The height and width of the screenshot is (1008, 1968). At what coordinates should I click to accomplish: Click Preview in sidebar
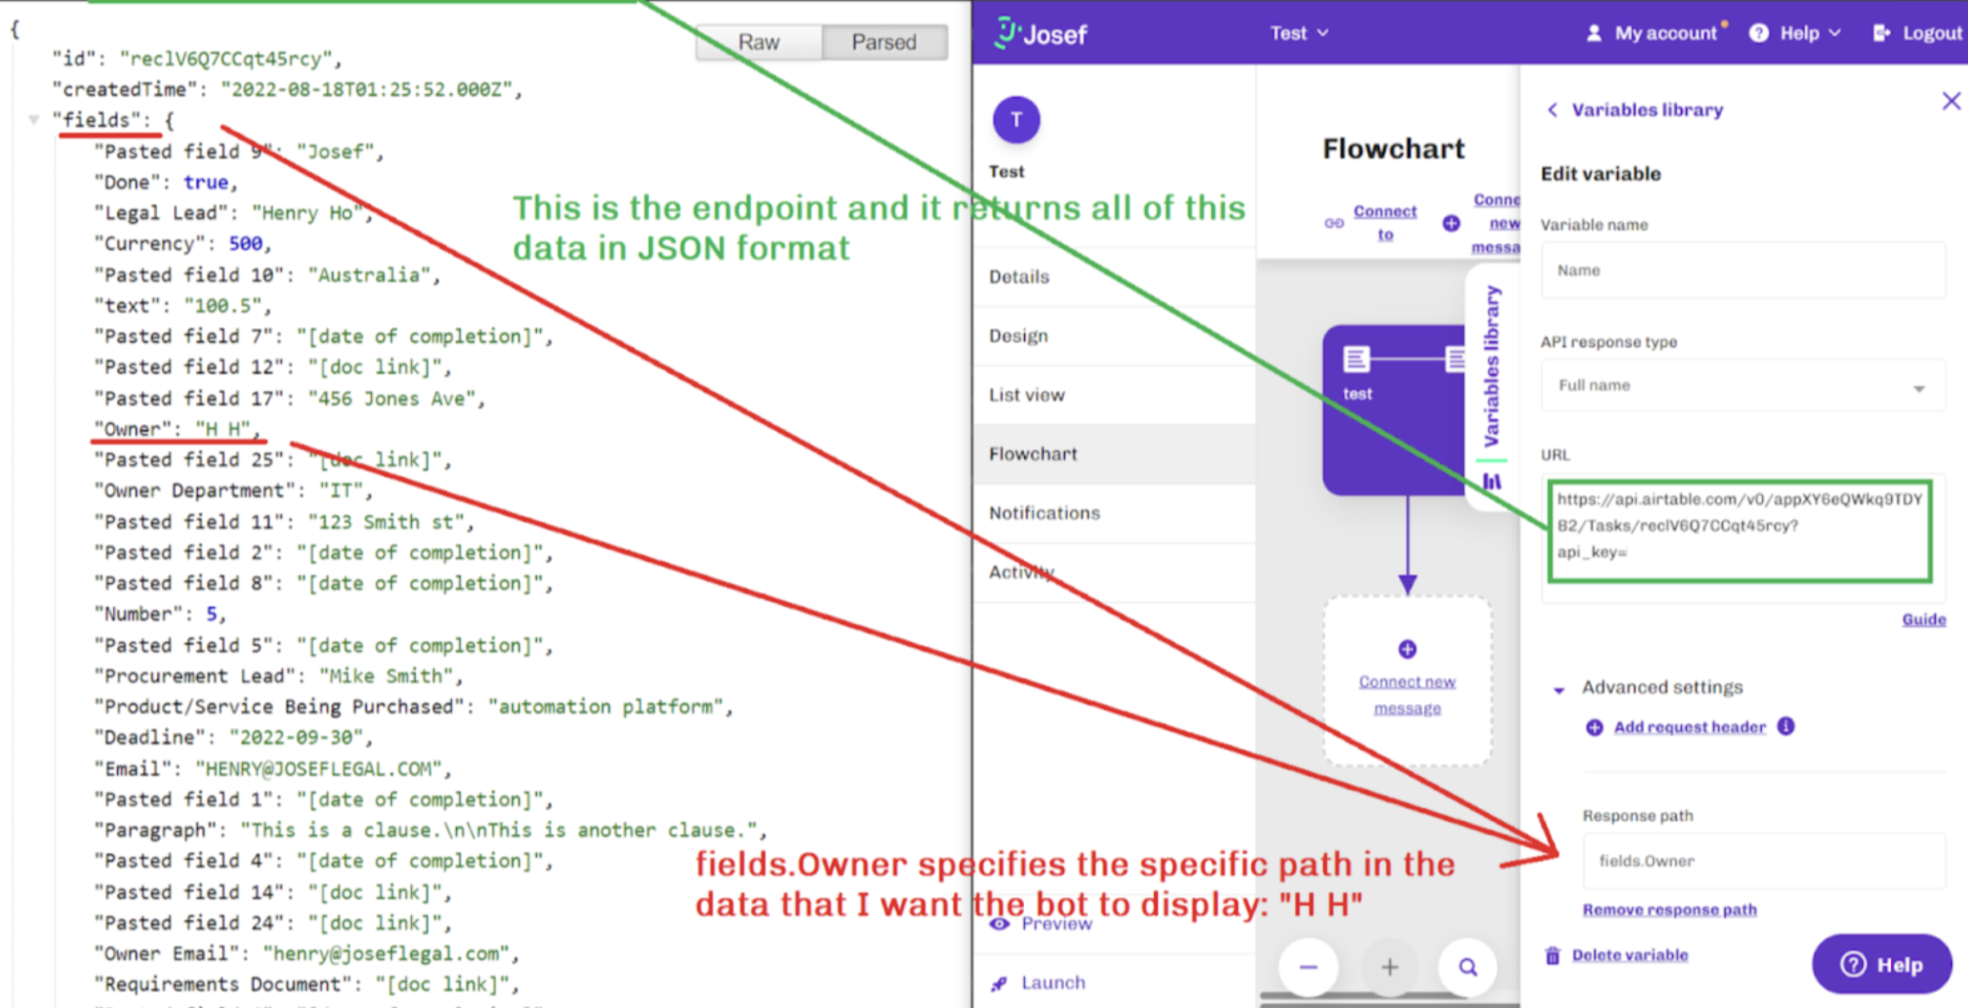point(1056,924)
